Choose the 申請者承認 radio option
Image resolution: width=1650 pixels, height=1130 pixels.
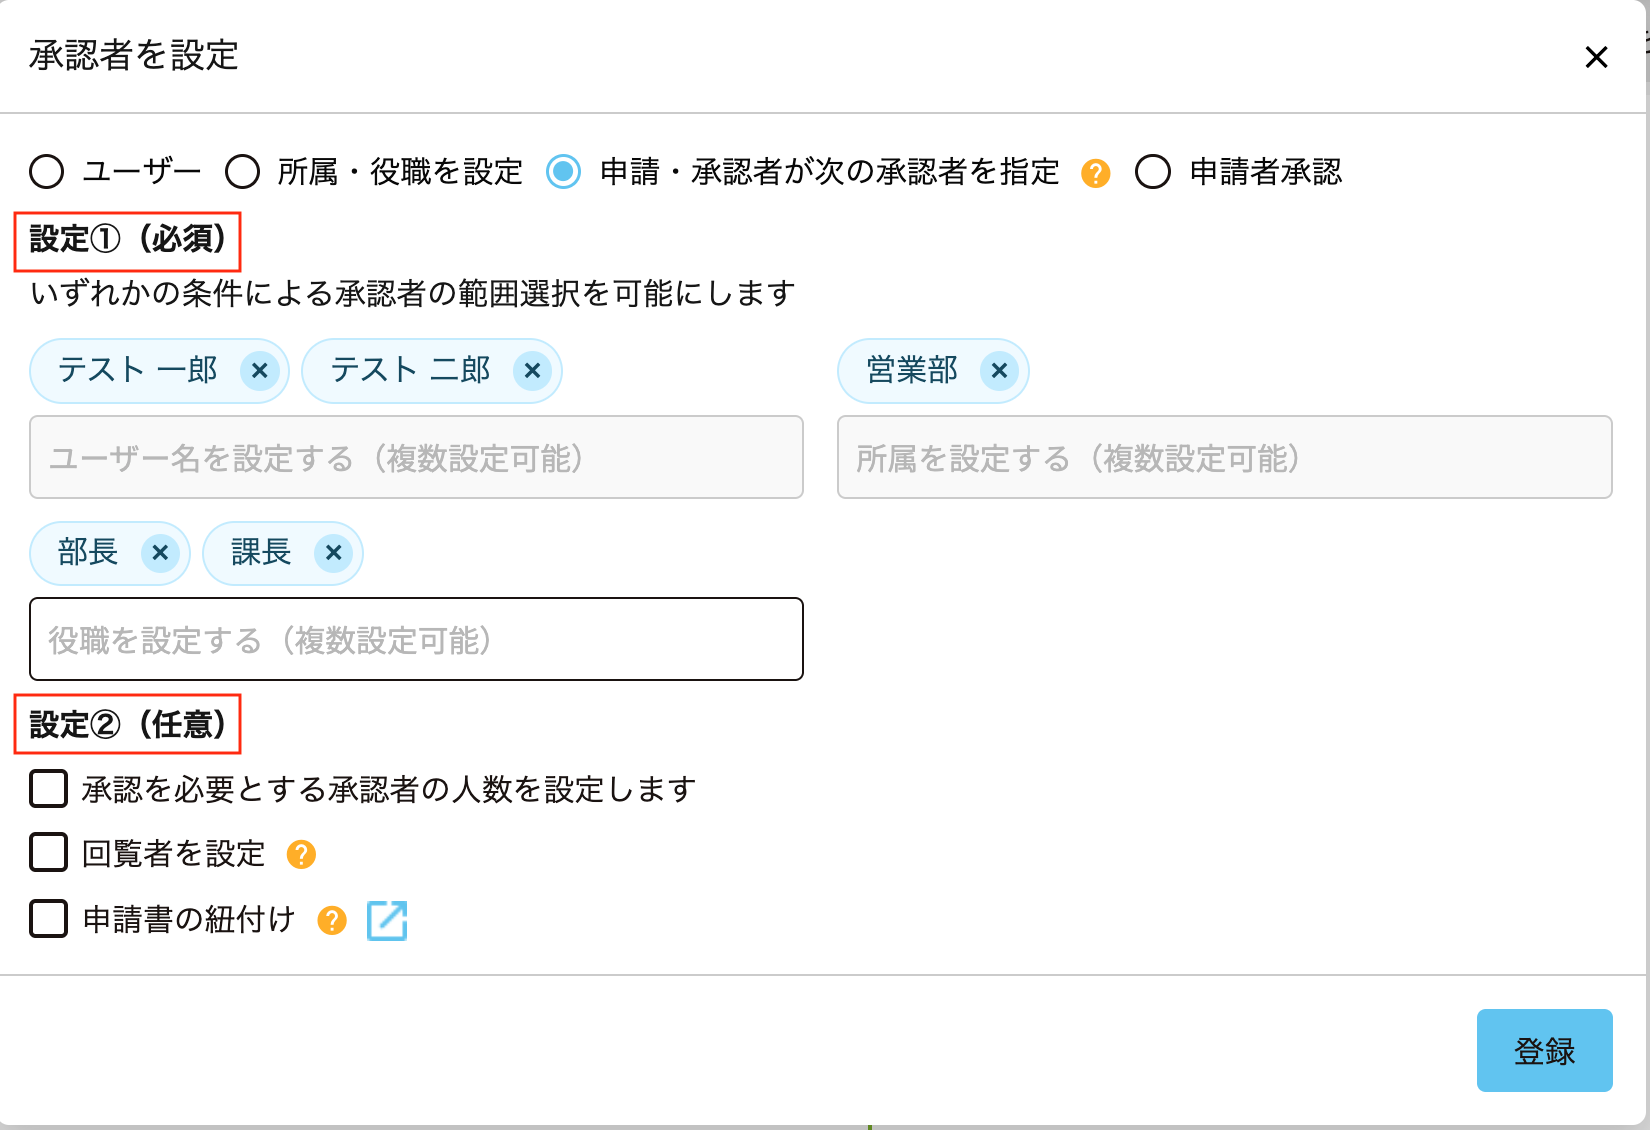click(1153, 172)
